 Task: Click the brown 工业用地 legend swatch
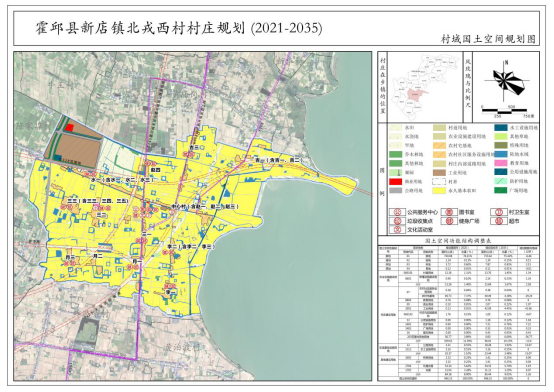(x=440, y=173)
